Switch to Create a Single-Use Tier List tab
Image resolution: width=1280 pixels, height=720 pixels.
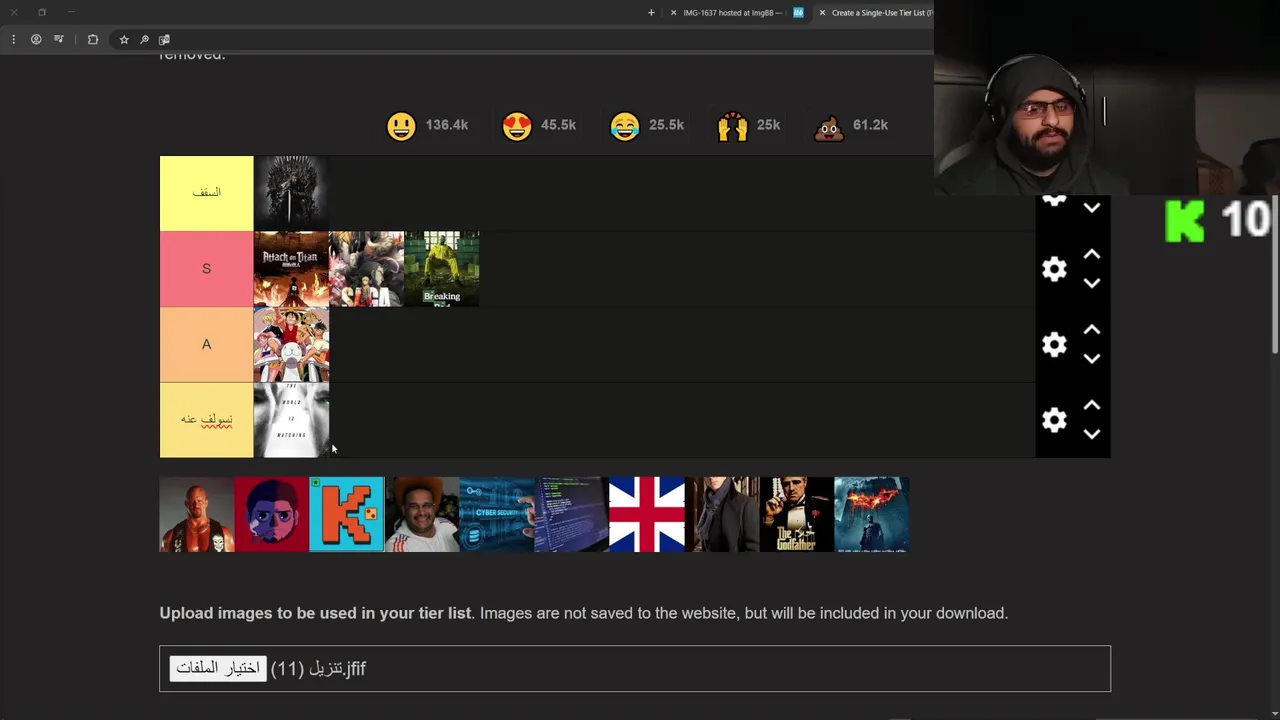(x=874, y=12)
